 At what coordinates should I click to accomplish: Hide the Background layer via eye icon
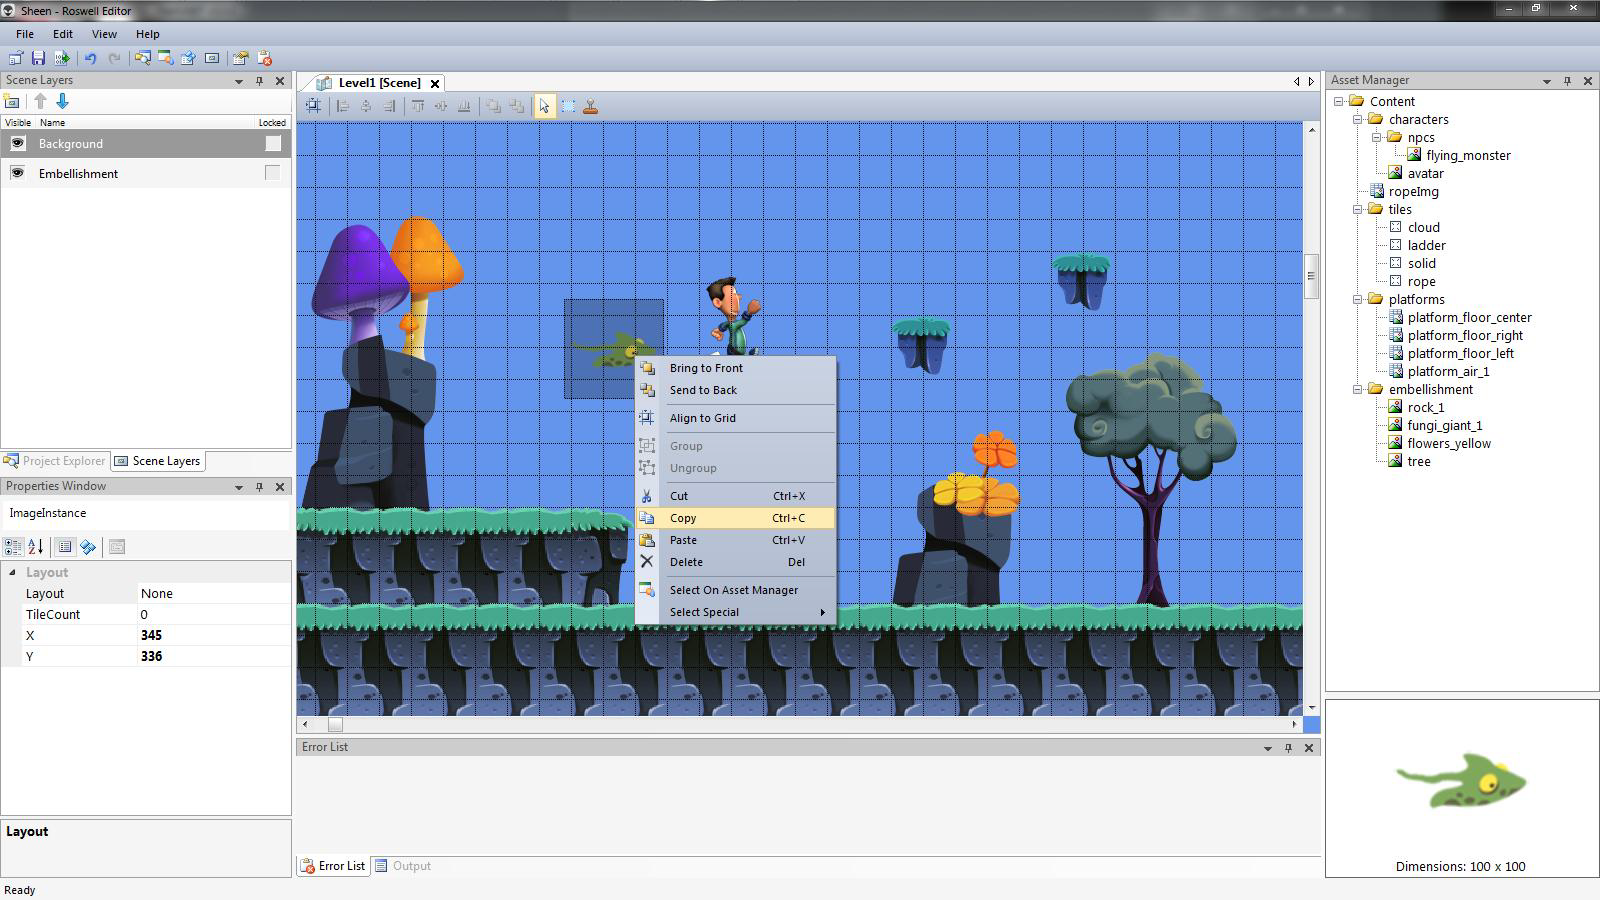click(x=17, y=143)
